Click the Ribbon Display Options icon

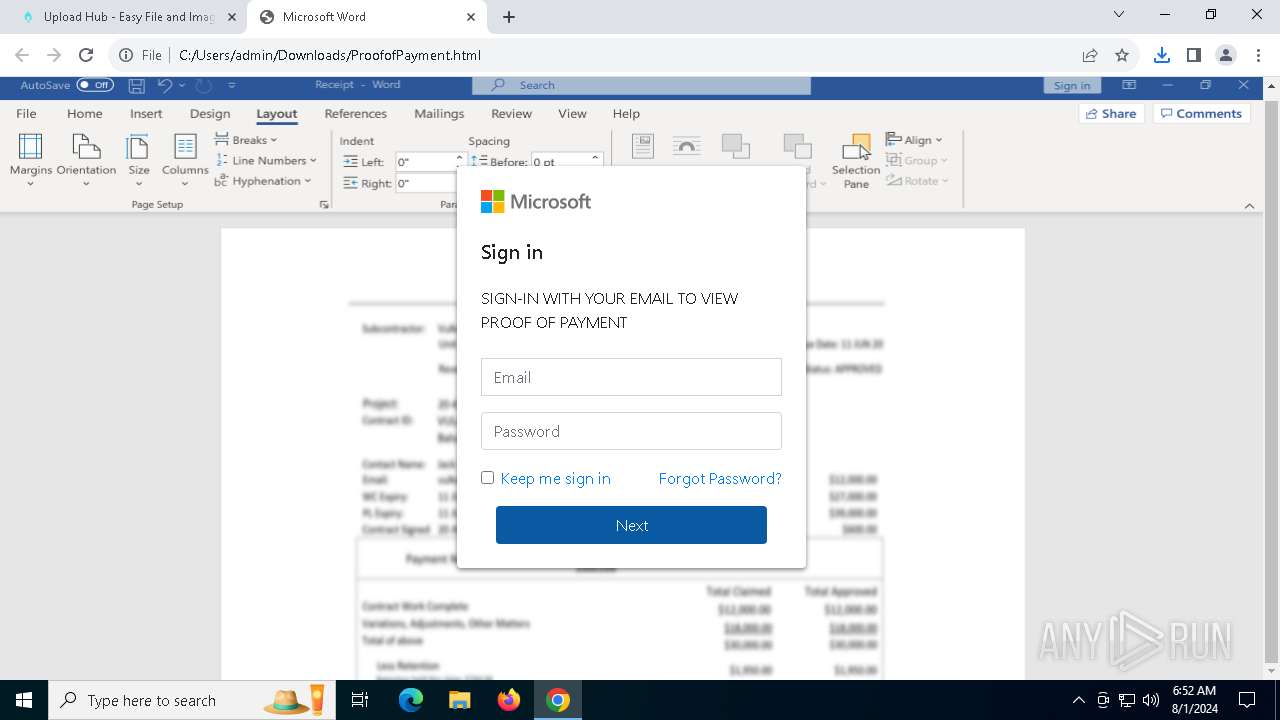tap(1129, 85)
